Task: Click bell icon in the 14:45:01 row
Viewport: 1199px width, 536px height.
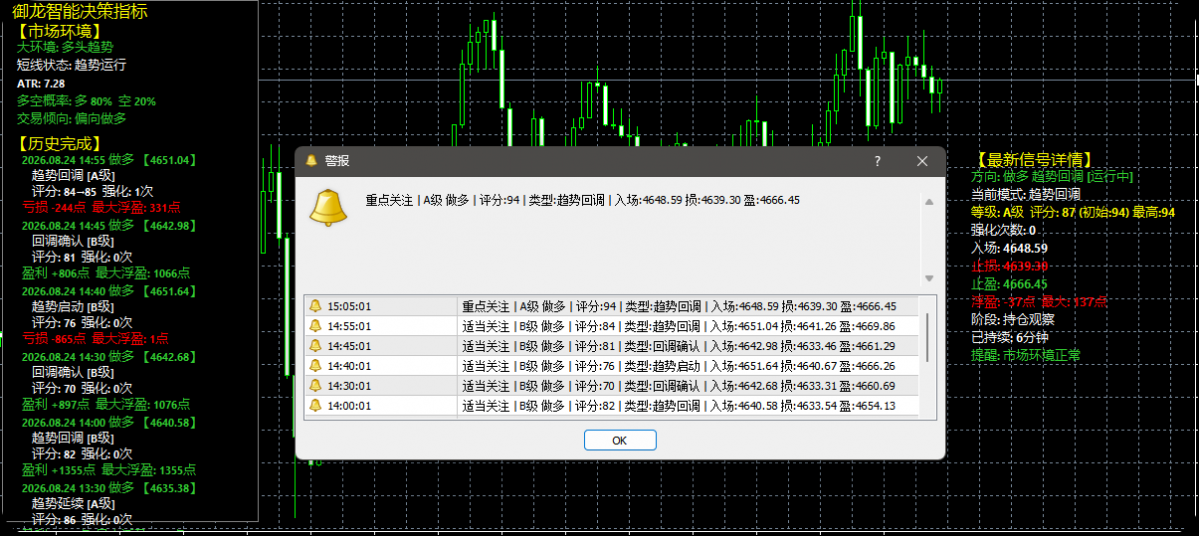Action: (x=315, y=346)
